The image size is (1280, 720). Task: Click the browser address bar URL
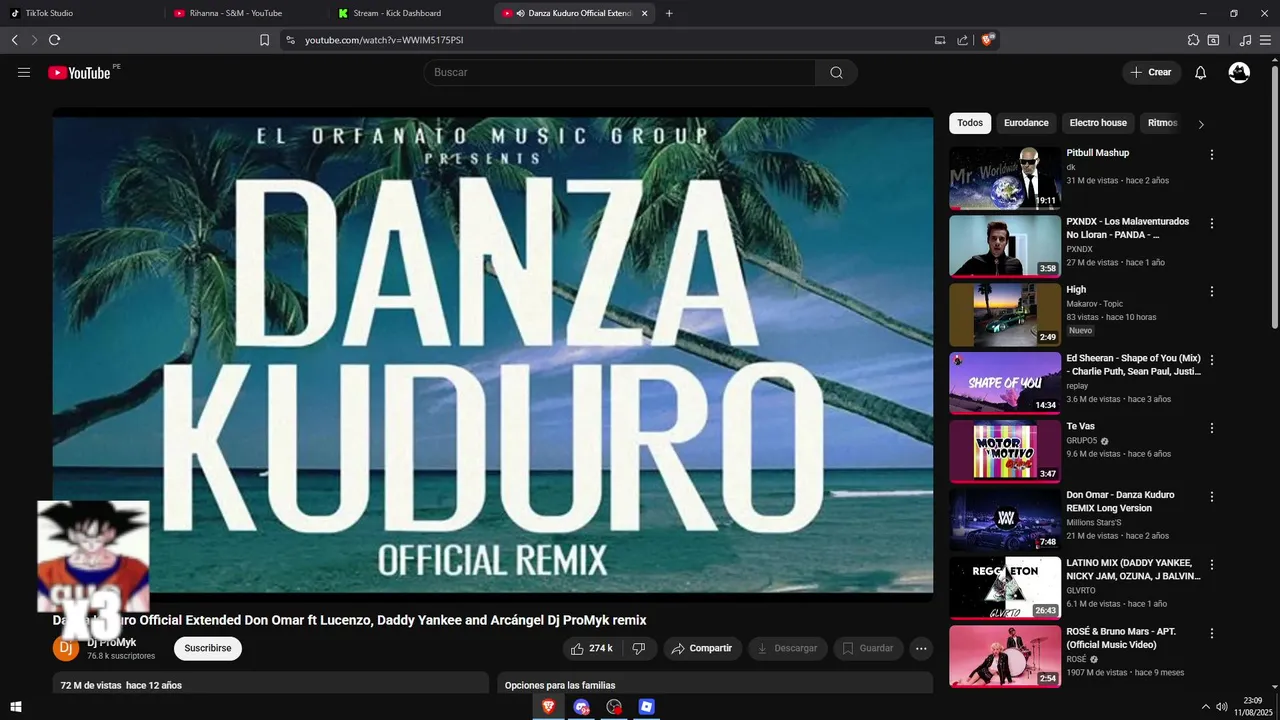(385, 40)
